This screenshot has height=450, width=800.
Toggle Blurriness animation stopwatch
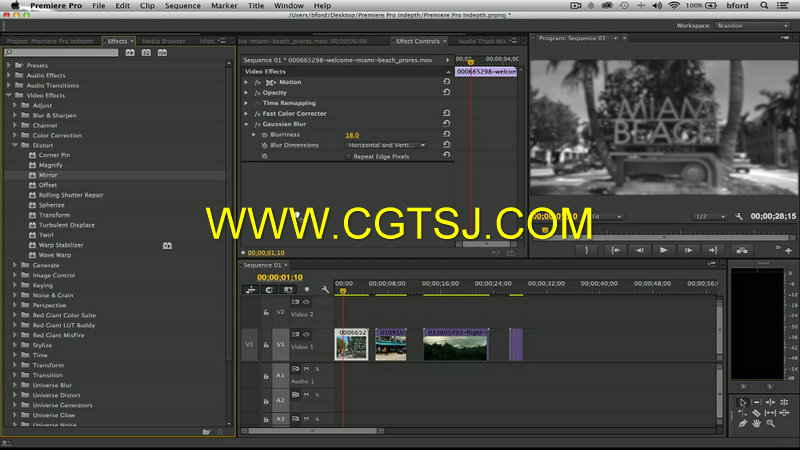[264, 135]
